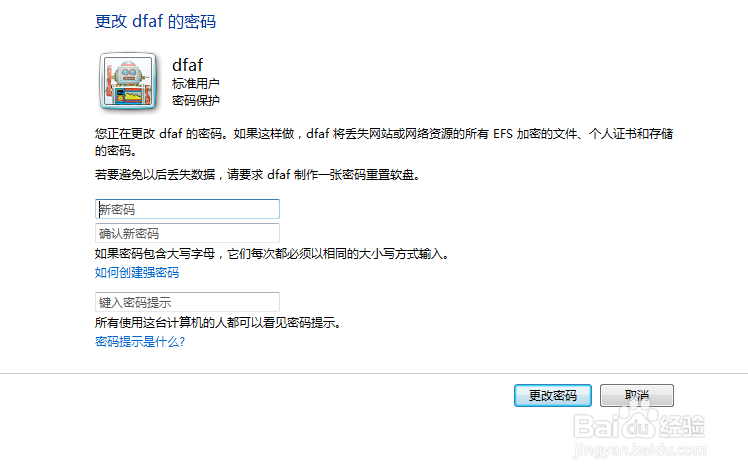Click the 取消 button
748x476 pixels.
(x=637, y=395)
